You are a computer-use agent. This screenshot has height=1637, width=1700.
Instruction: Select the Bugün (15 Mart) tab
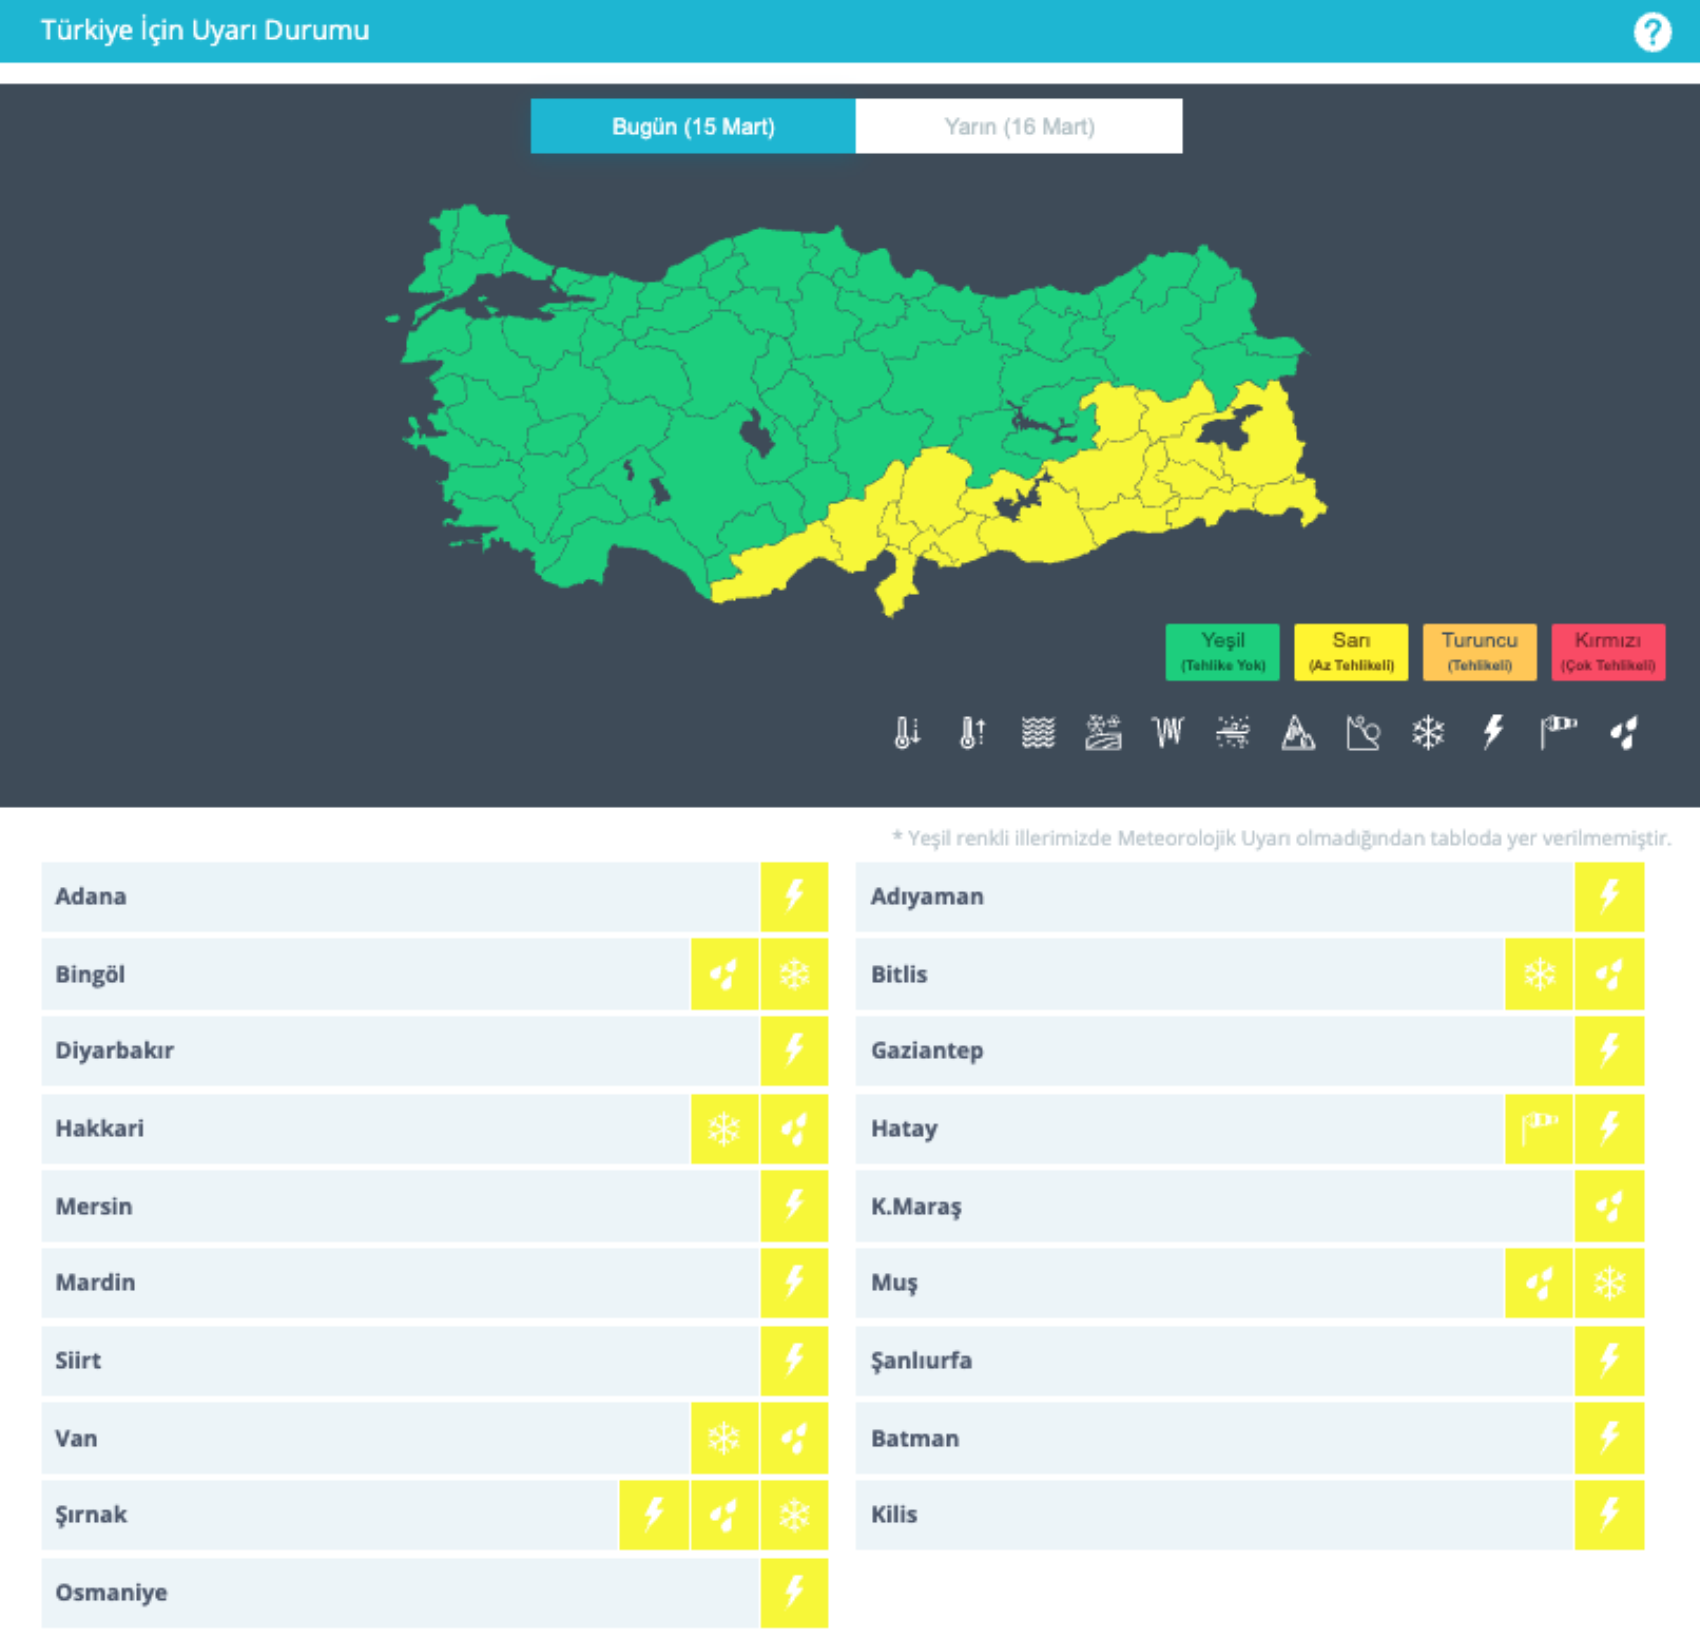pyautogui.click(x=693, y=127)
